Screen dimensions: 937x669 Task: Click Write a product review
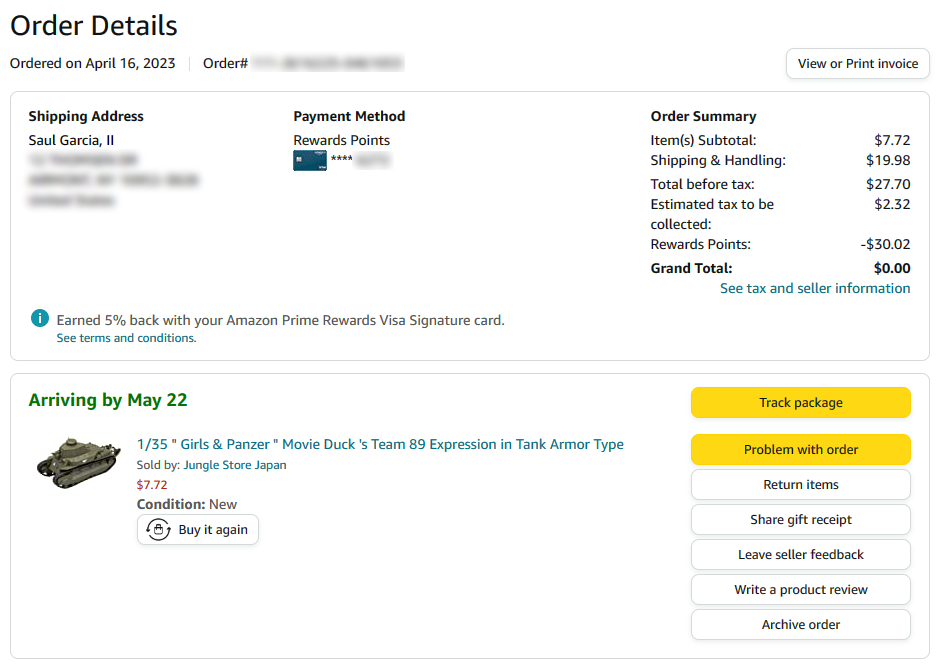click(x=800, y=590)
